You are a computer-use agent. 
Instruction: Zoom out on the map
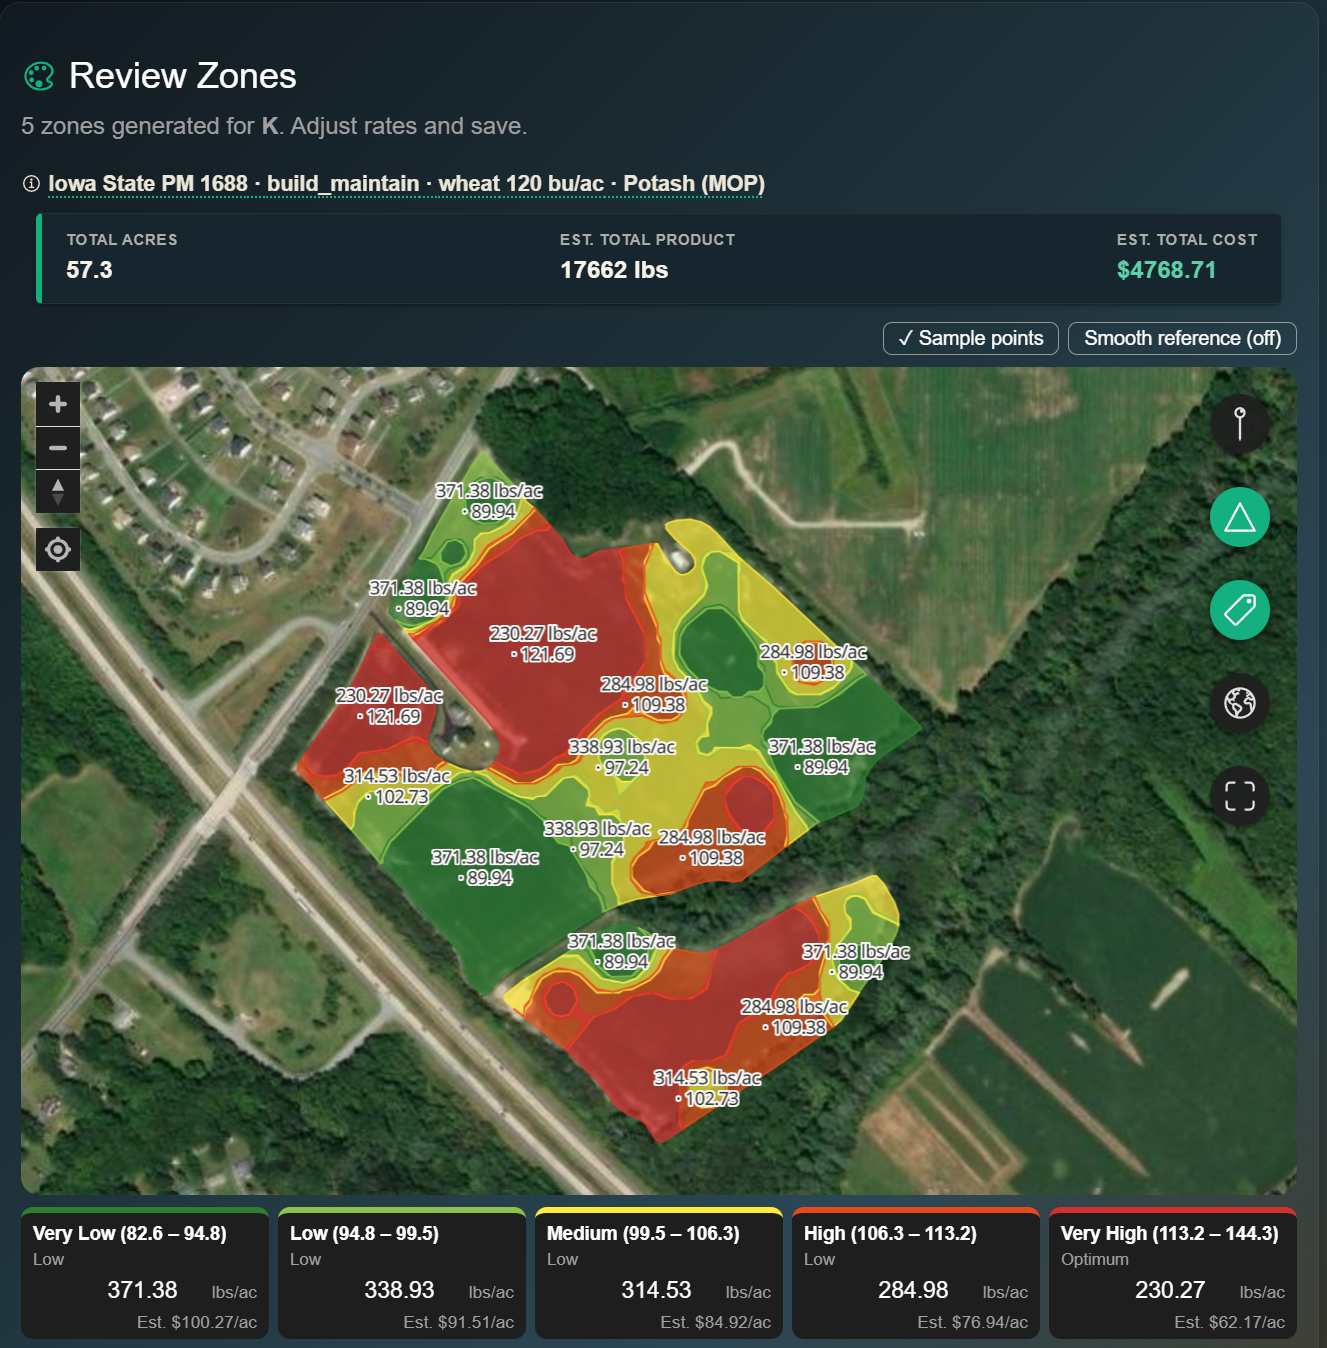click(58, 448)
